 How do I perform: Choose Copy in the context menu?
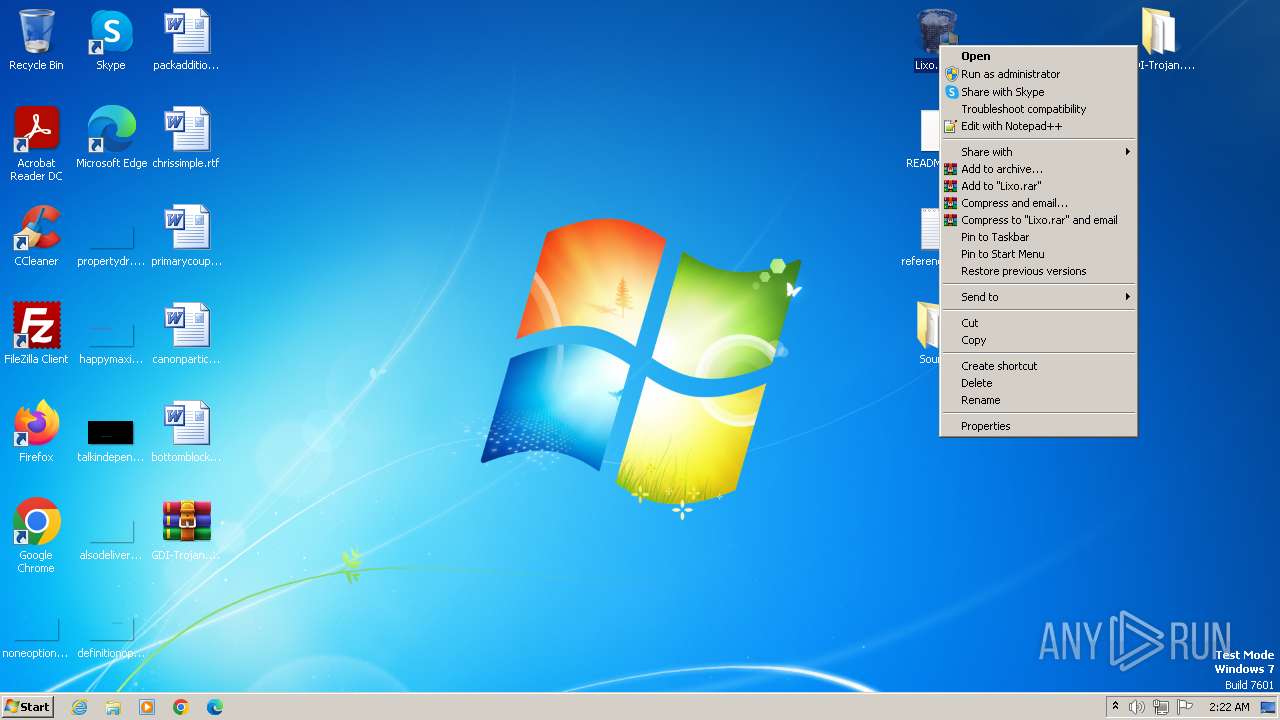(x=1038, y=340)
